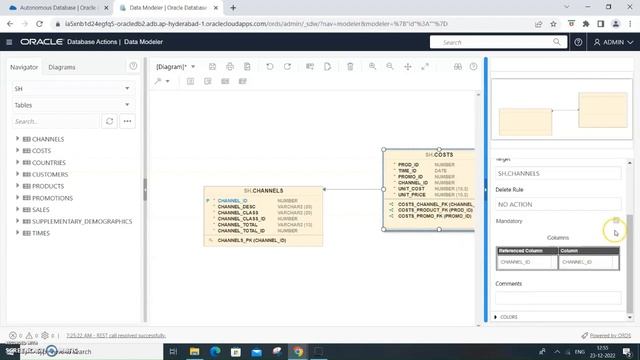Open the hamburger menu beside Oracle logo
The width and height of the screenshot is (640, 360).
click(9, 42)
